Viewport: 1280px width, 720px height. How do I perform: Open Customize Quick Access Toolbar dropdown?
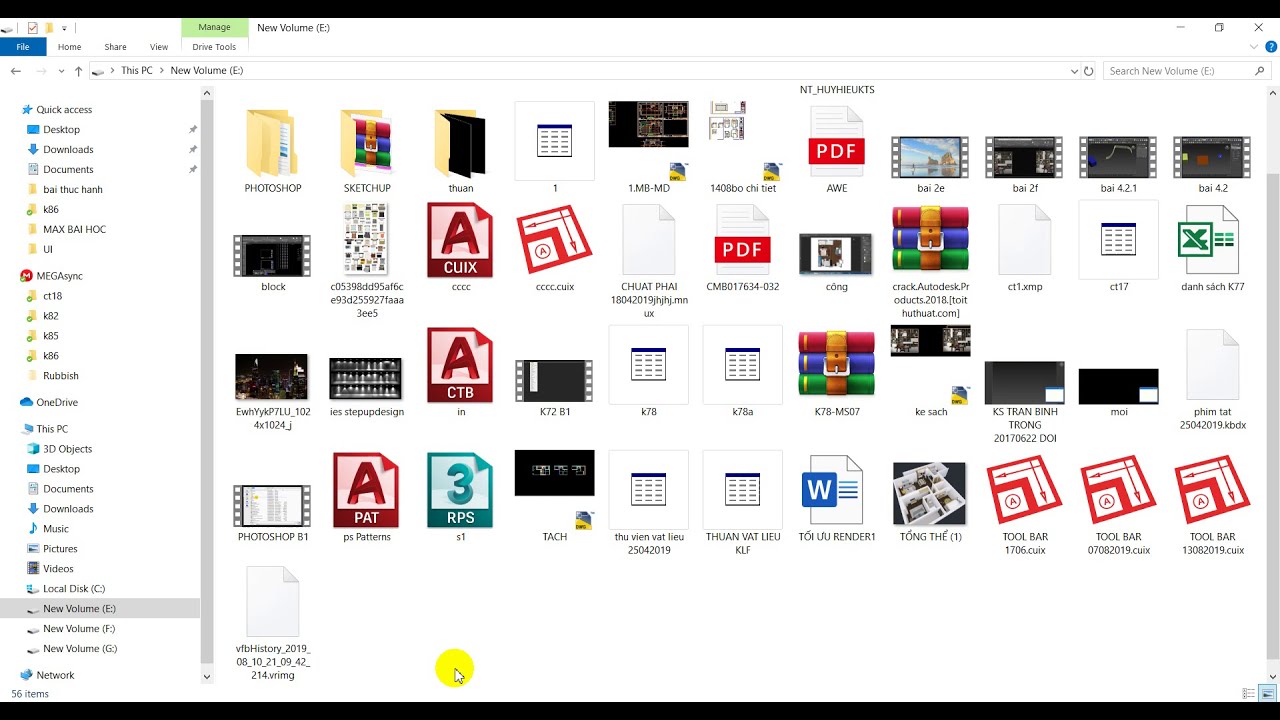tap(64, 28)
